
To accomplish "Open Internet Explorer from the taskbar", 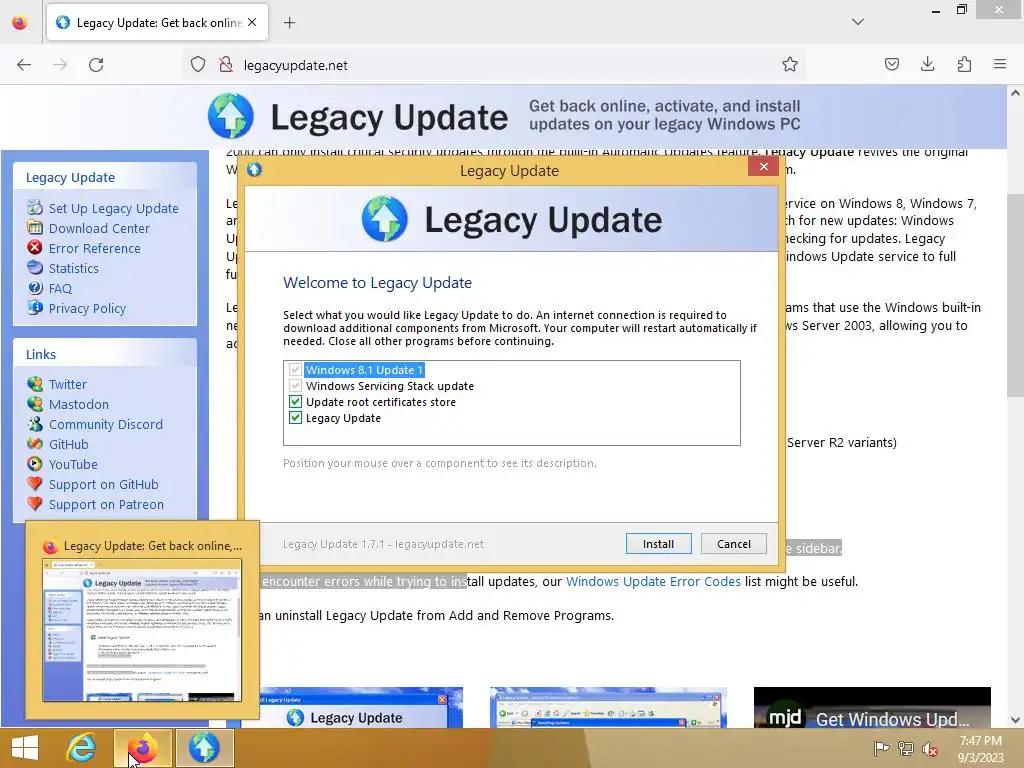I will click(x=81, y=748).
